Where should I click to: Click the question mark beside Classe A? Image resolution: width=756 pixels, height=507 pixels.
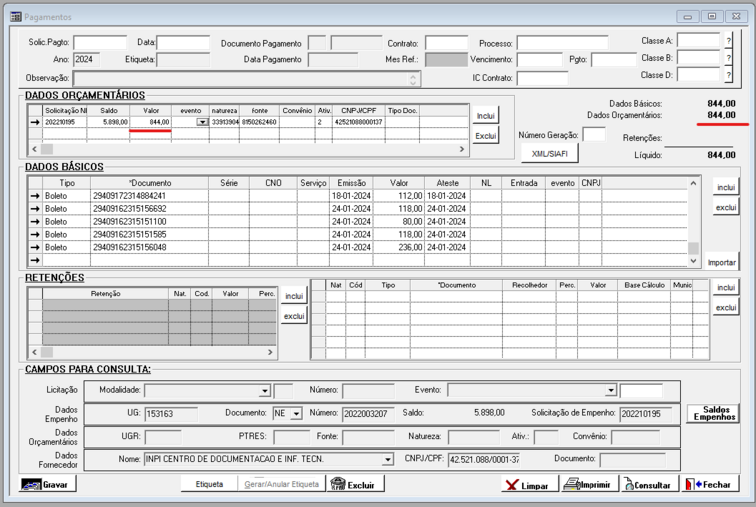(728, 41)
